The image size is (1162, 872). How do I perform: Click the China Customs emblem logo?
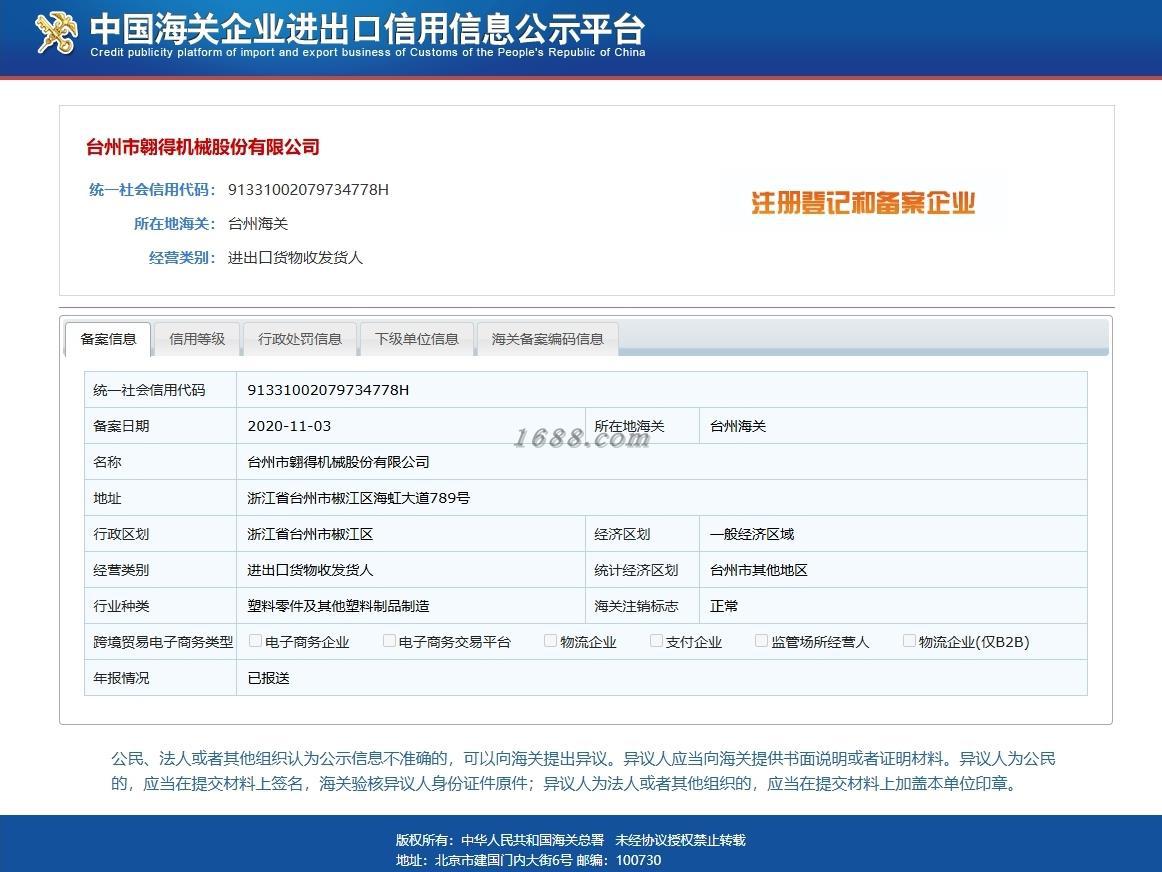click(56, 33)
